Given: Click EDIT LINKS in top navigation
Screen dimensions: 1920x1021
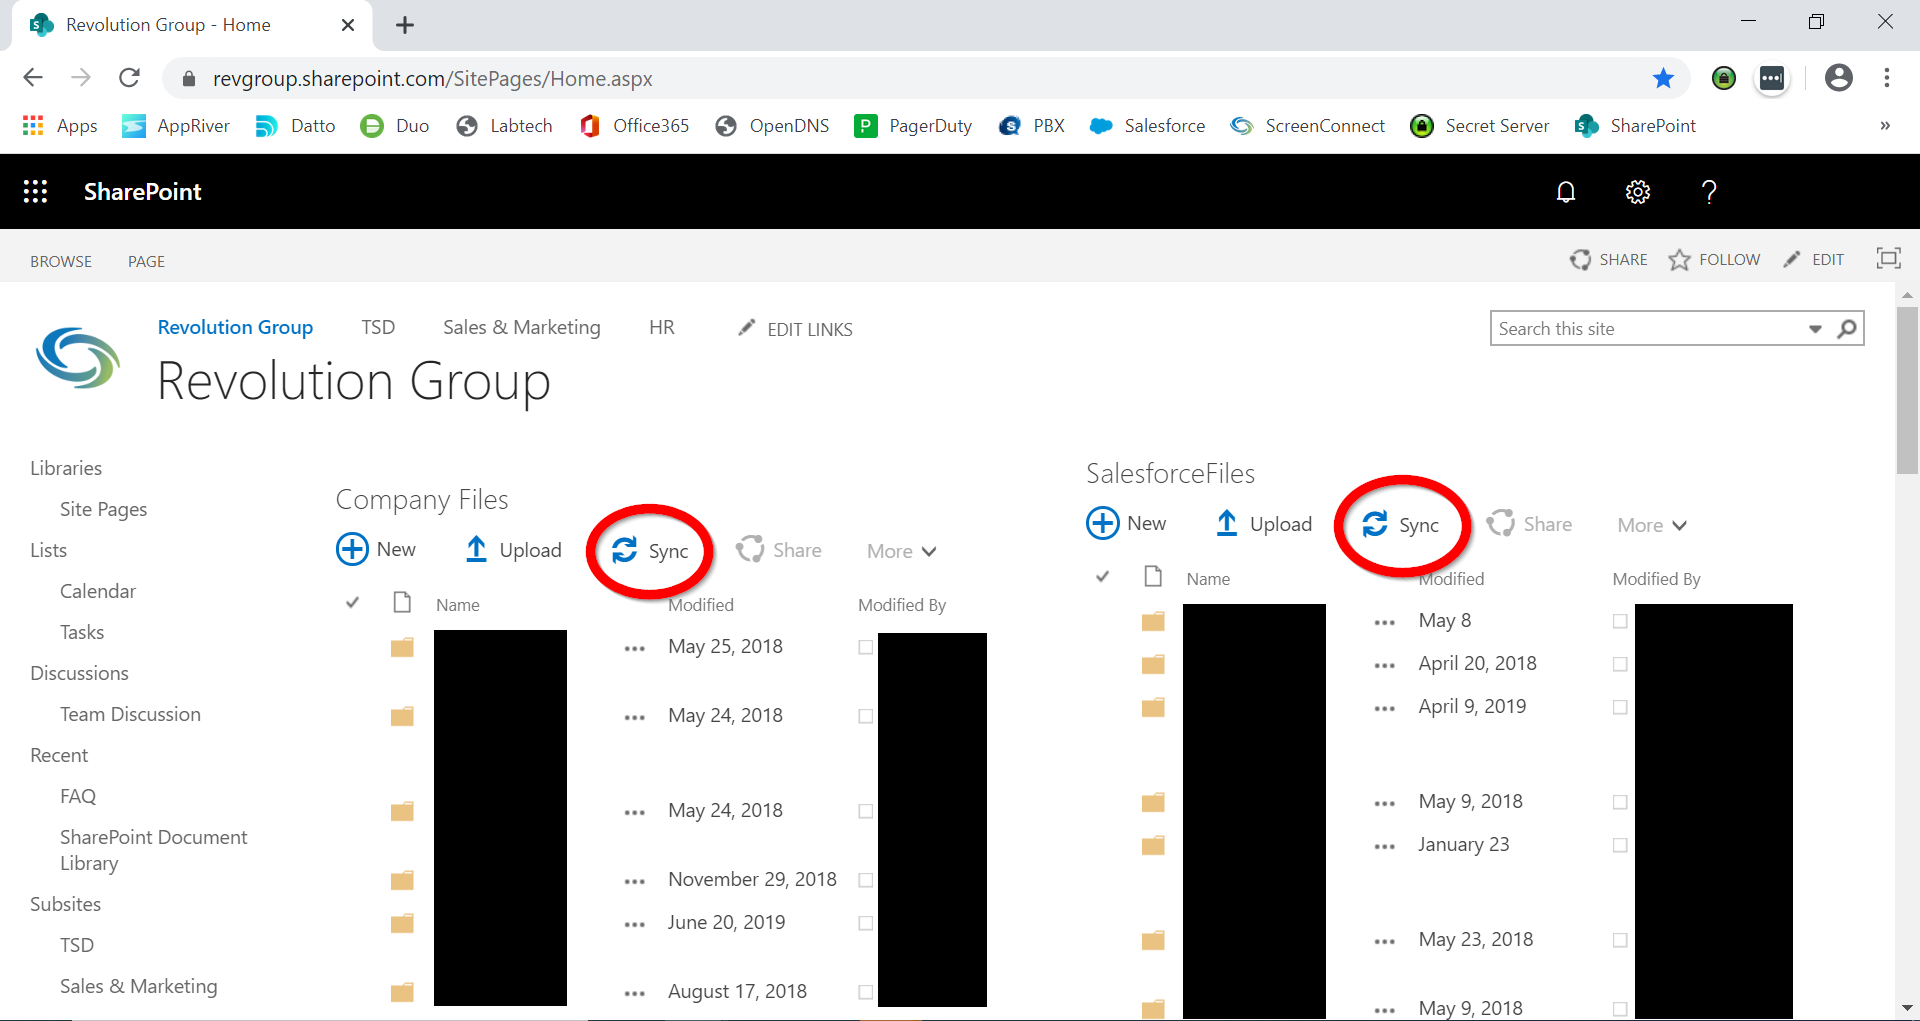Looking at the screenshot, I should (x=796, y=329).
